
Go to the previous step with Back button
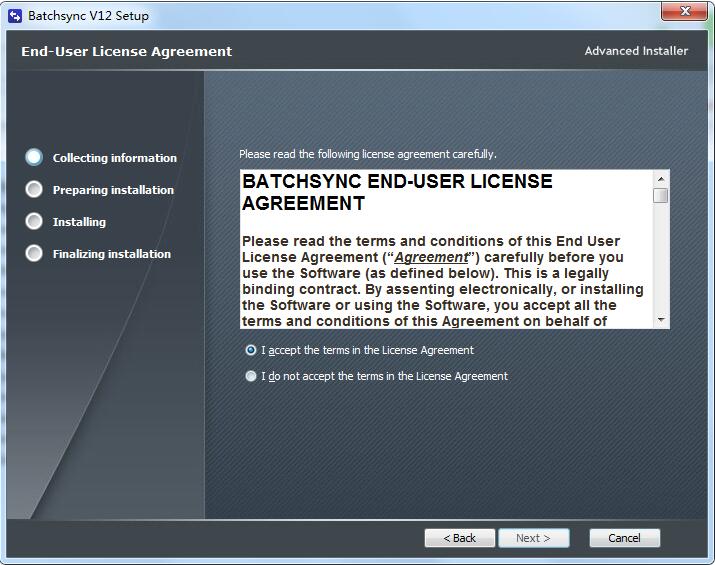tap(460, 538)
